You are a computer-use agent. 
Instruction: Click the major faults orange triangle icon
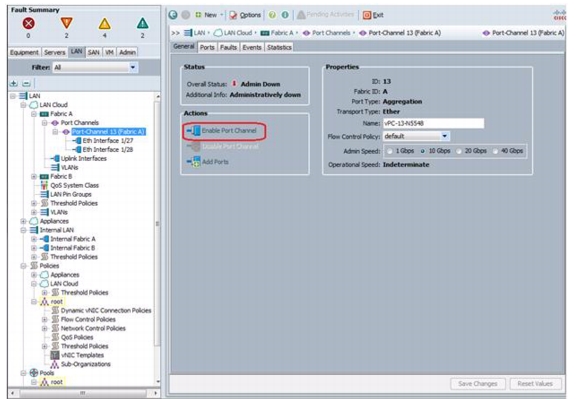(x=66, y=23)
